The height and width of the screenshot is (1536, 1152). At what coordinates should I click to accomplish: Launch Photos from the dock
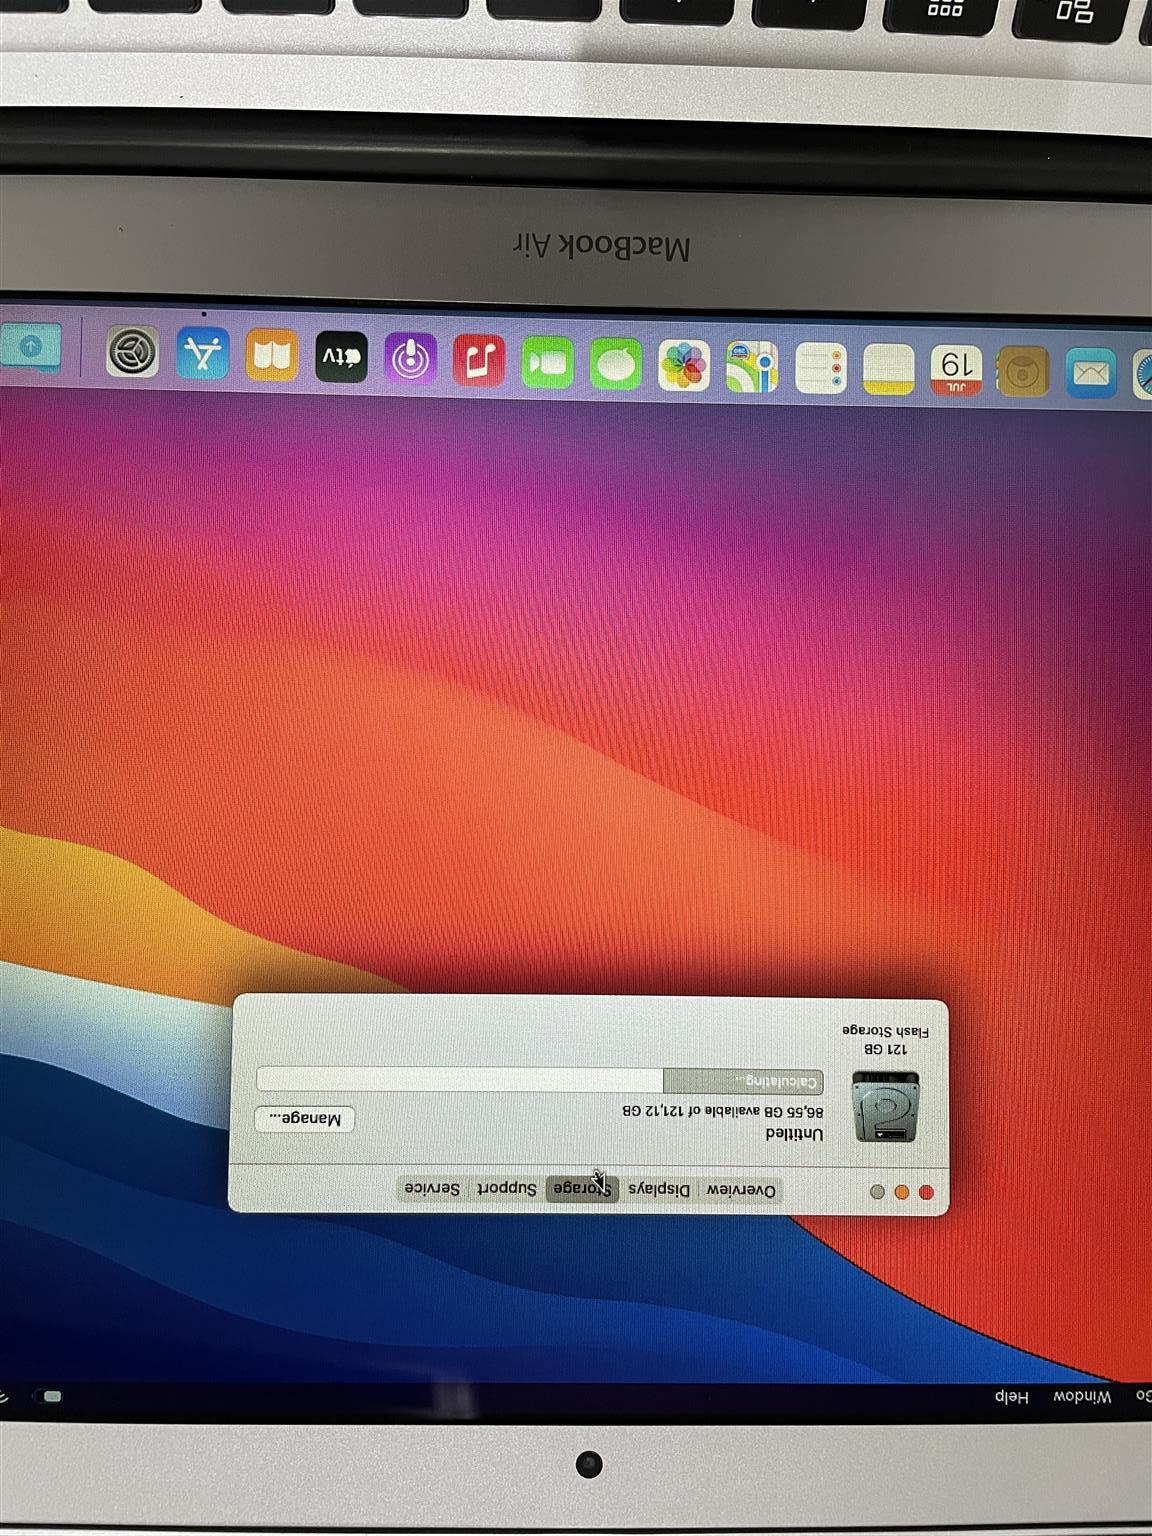pyautogui.click(x=684, y=365)
